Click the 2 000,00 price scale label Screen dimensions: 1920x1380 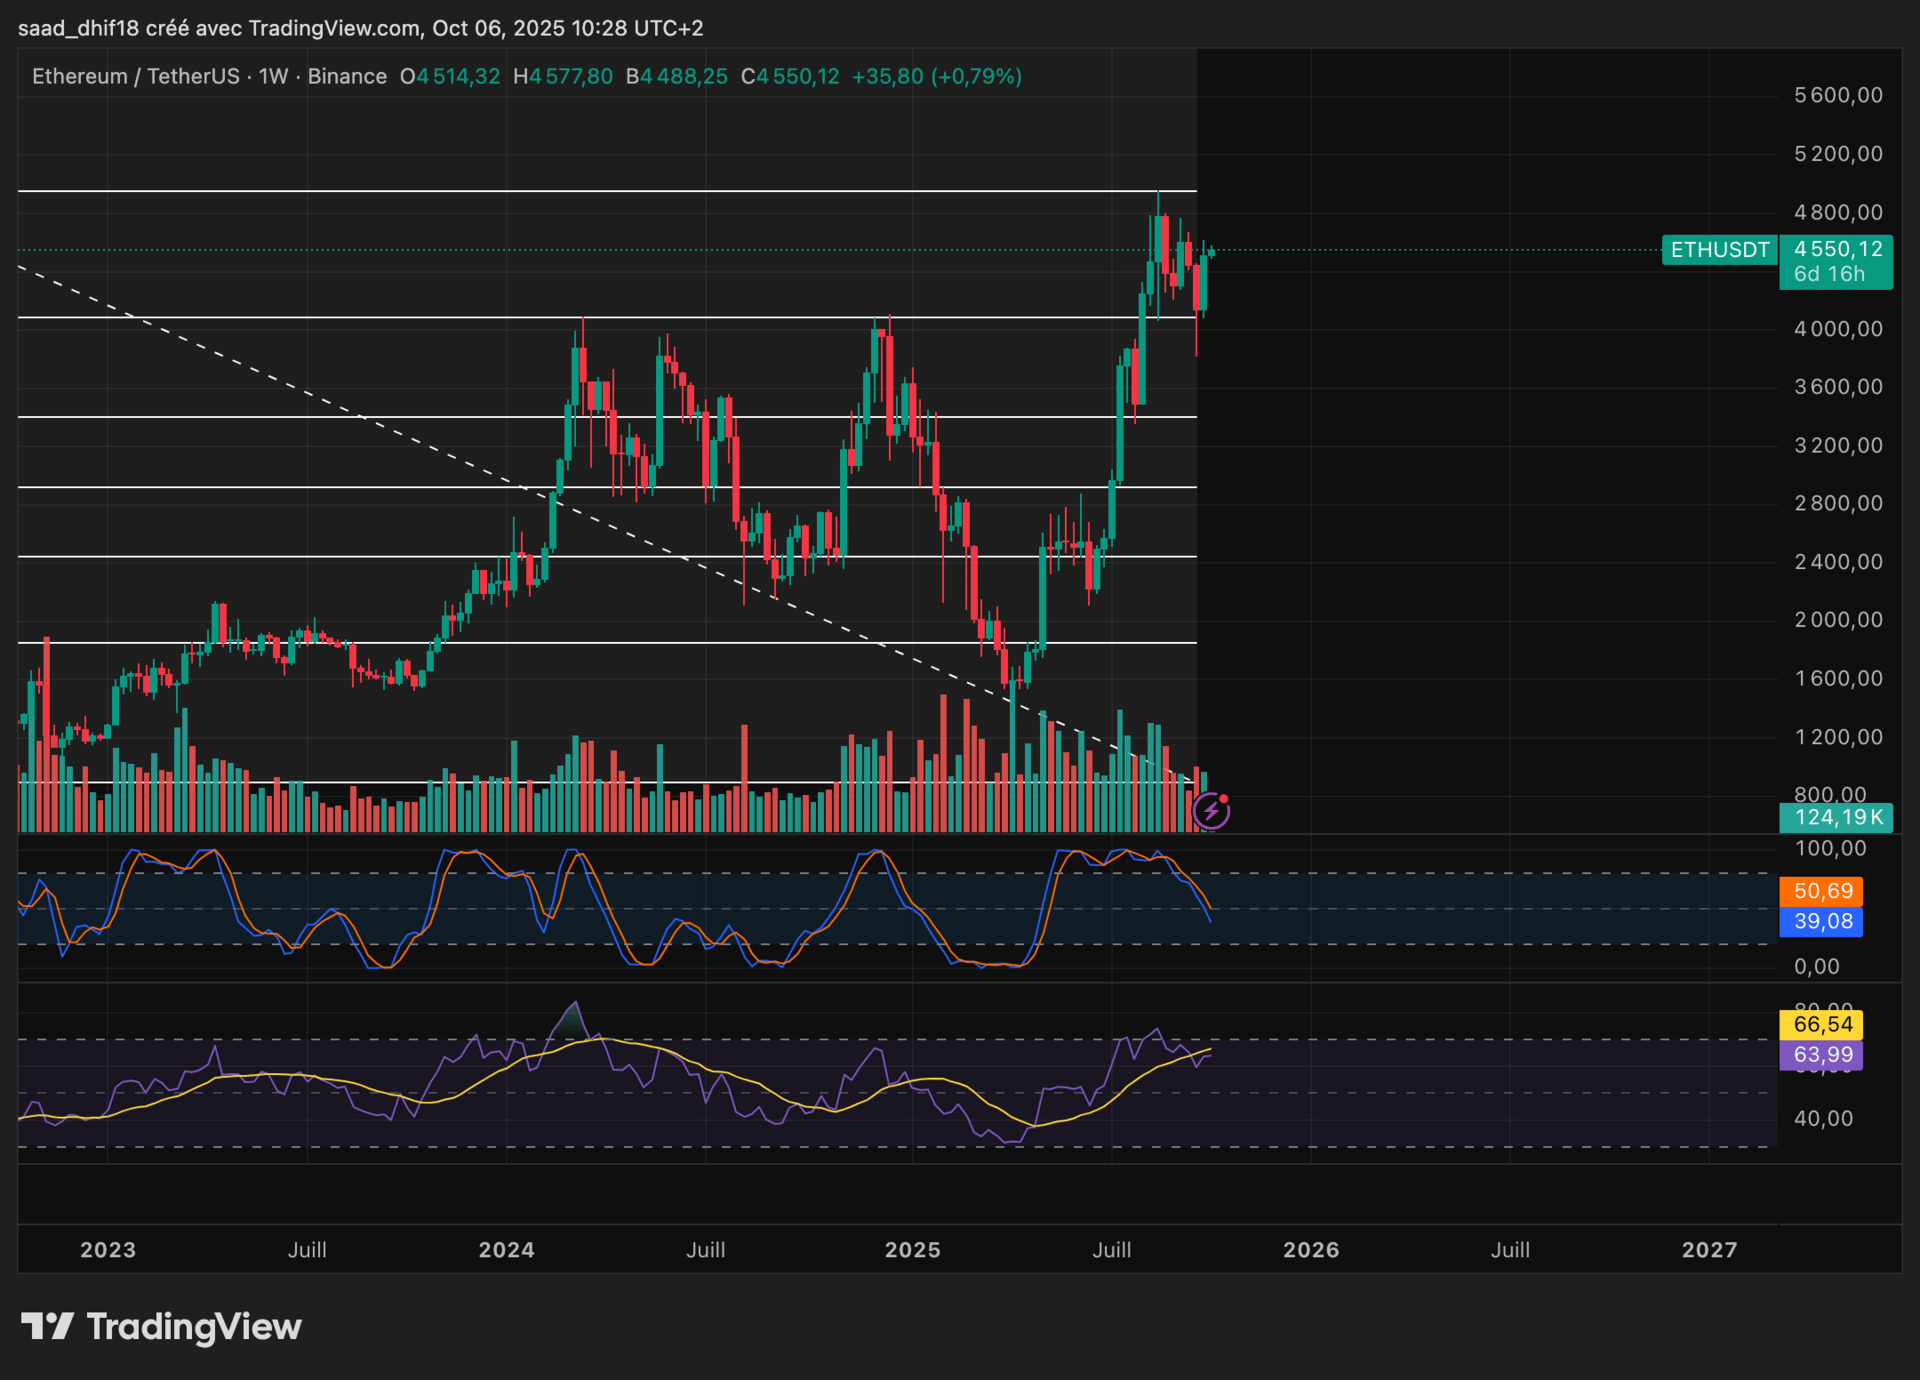click(x=1838, y=620)
